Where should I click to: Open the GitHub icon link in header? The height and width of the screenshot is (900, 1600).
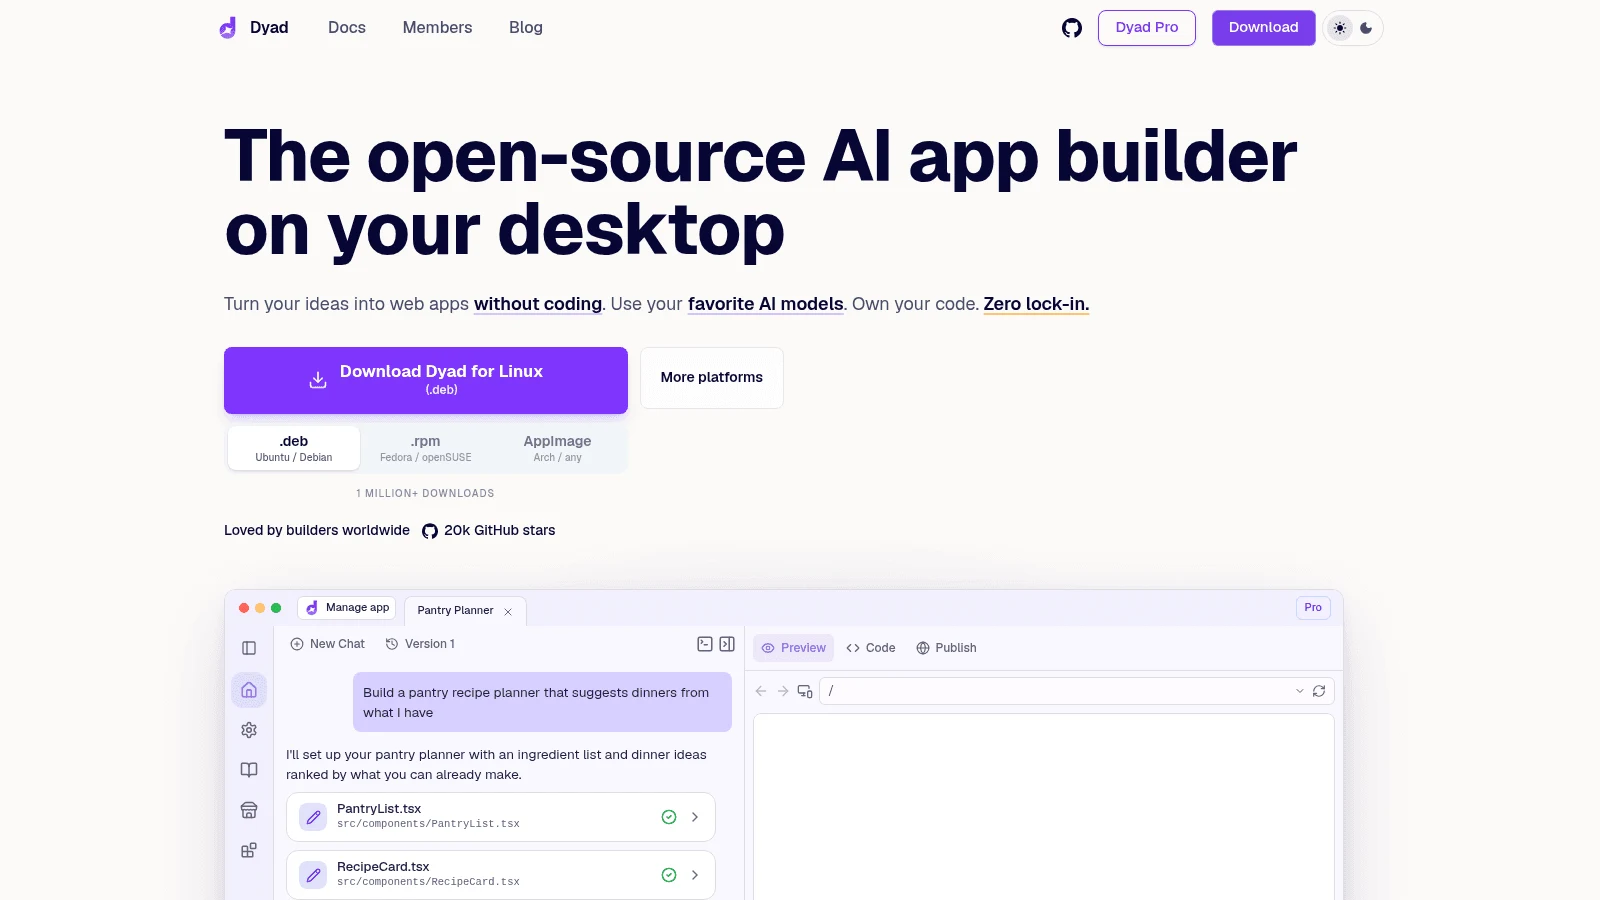(1072, 28)
